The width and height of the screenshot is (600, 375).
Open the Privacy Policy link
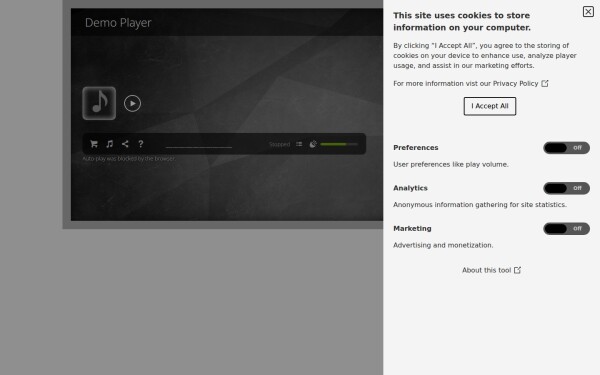coord(520,83)
